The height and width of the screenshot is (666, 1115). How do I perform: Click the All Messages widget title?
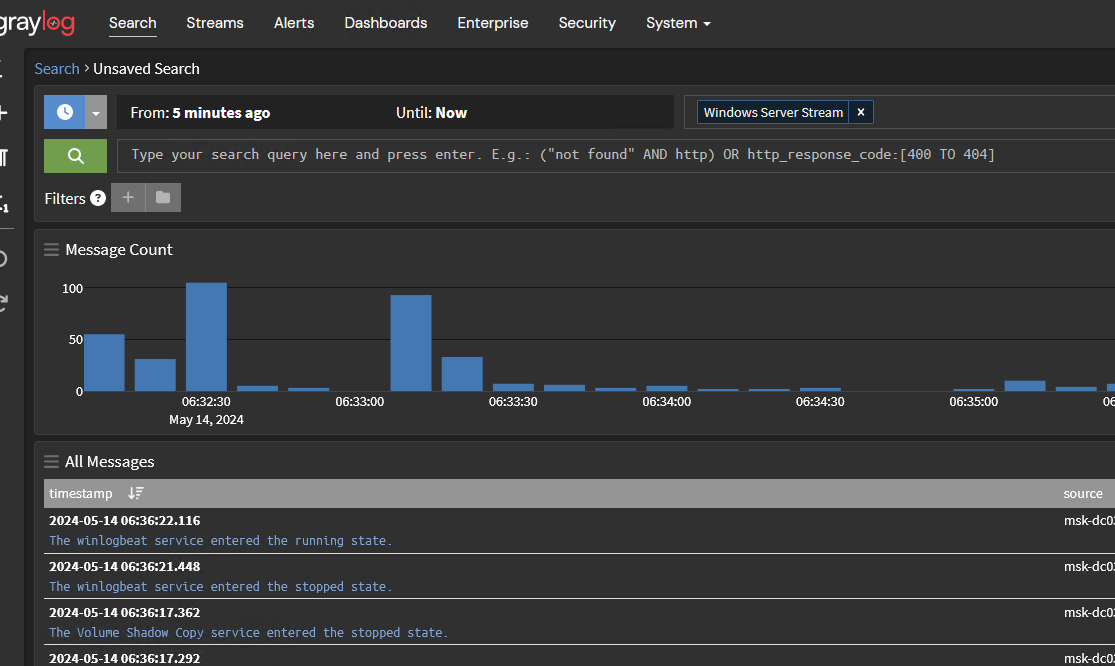[x=110, y=462]
